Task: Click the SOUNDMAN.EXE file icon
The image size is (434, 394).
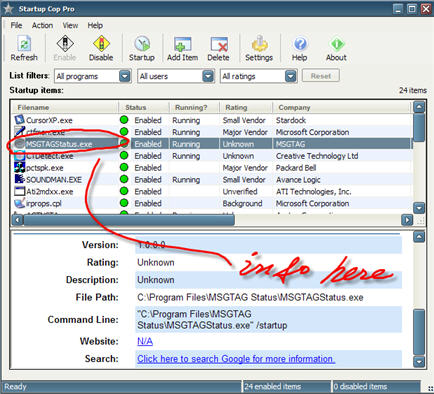Action: tap(20, 179)
